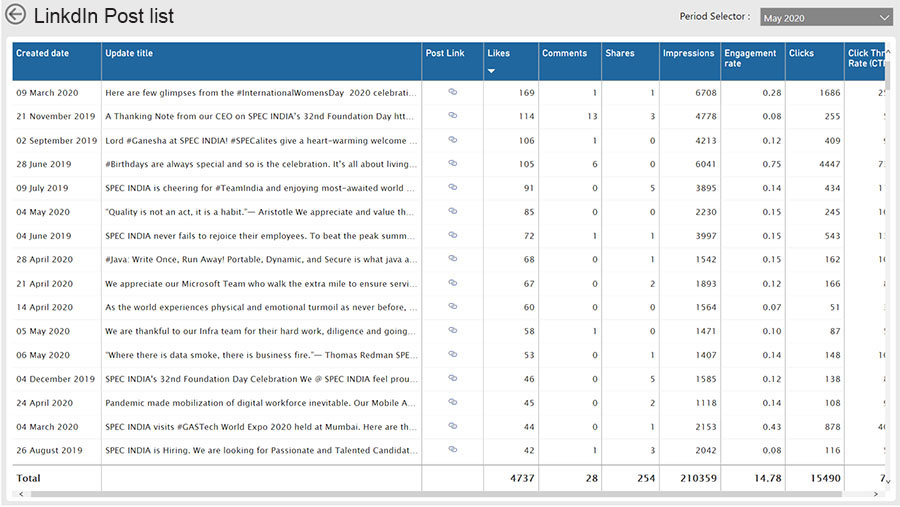The image size is (900, 507).
Task: Select the '09 July 2019' date cell
Action: coord(42,188)
